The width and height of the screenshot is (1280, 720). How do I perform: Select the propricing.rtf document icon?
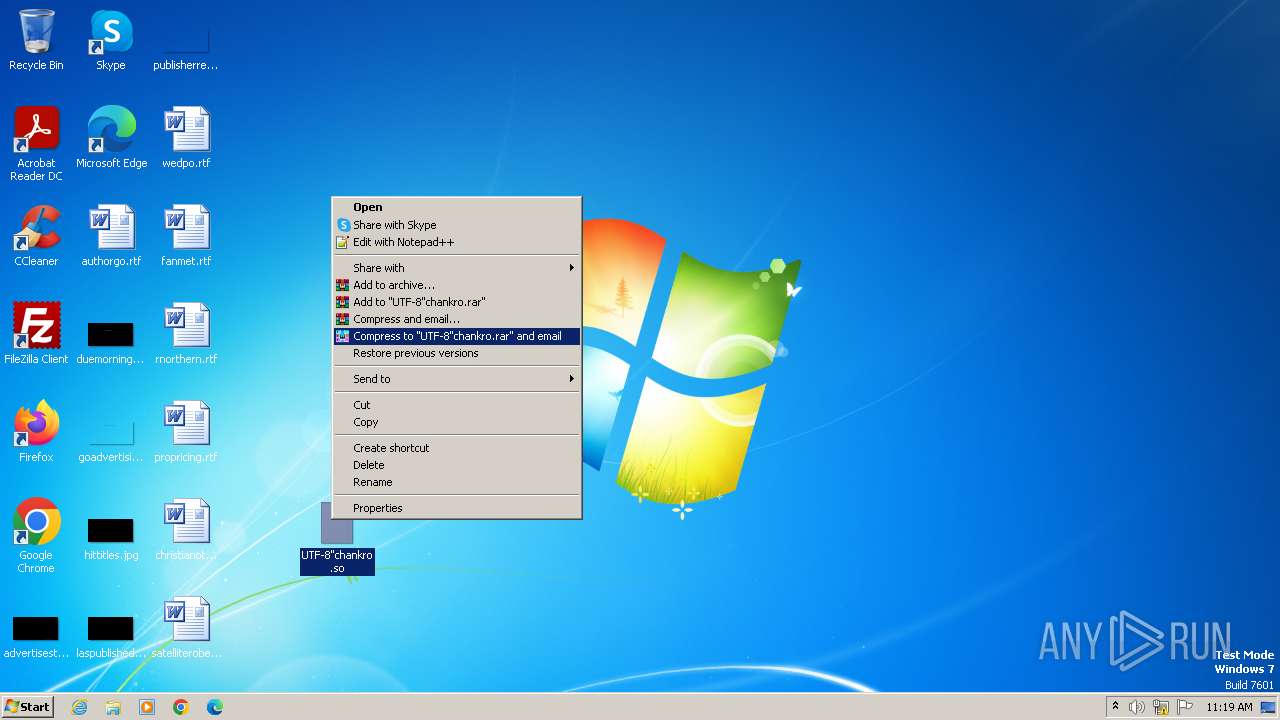pos(186,432)
